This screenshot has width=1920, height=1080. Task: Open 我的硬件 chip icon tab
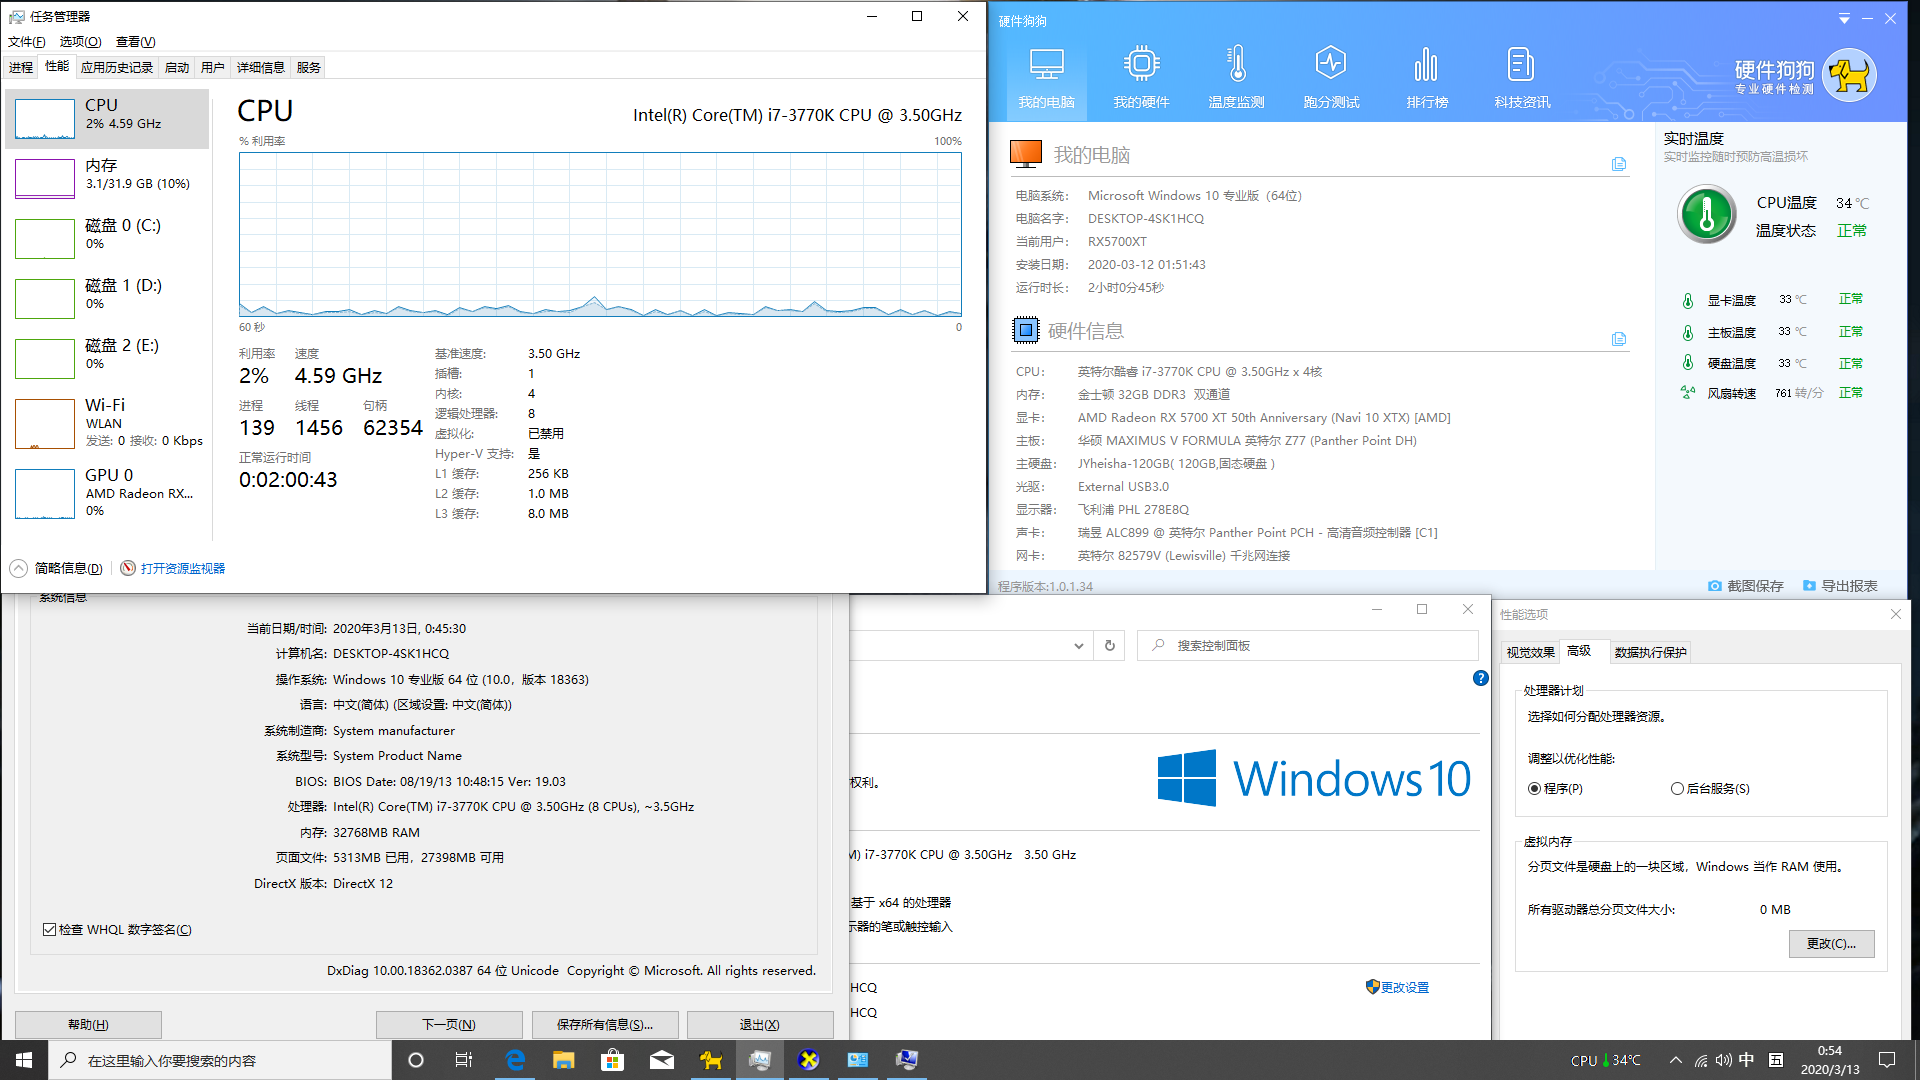click(1141, 78)
